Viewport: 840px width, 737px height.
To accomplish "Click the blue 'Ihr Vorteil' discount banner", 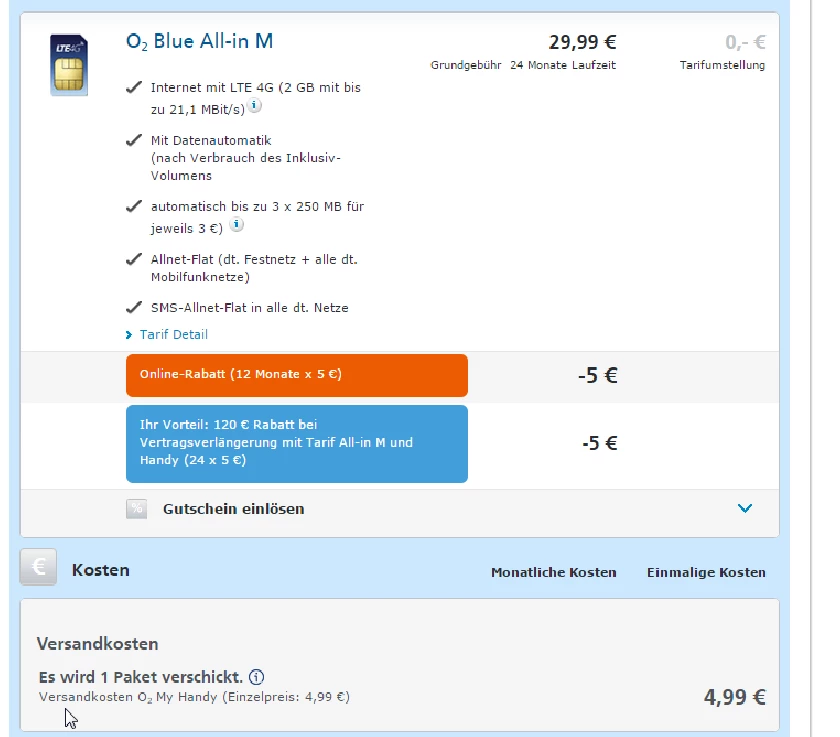I will pos(296,443).
